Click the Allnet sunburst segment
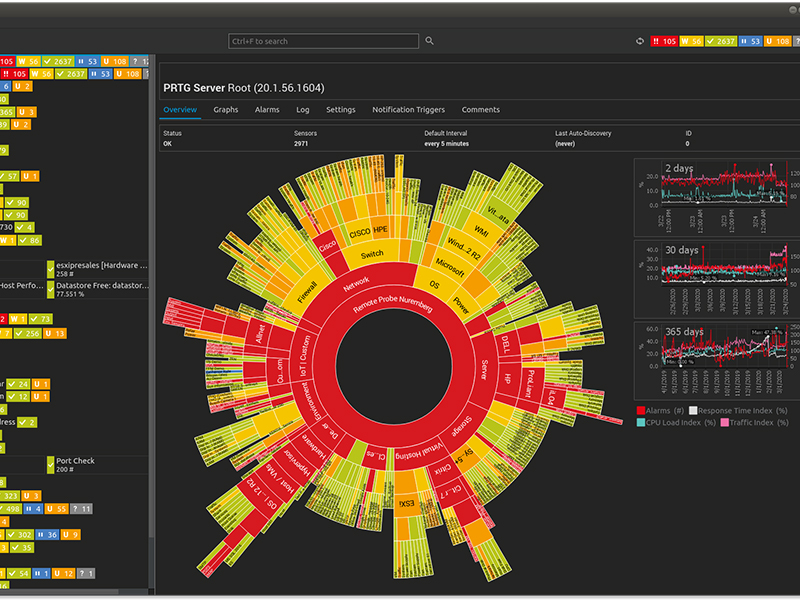Viewport: 800px width, 600px height. (261, 334)
